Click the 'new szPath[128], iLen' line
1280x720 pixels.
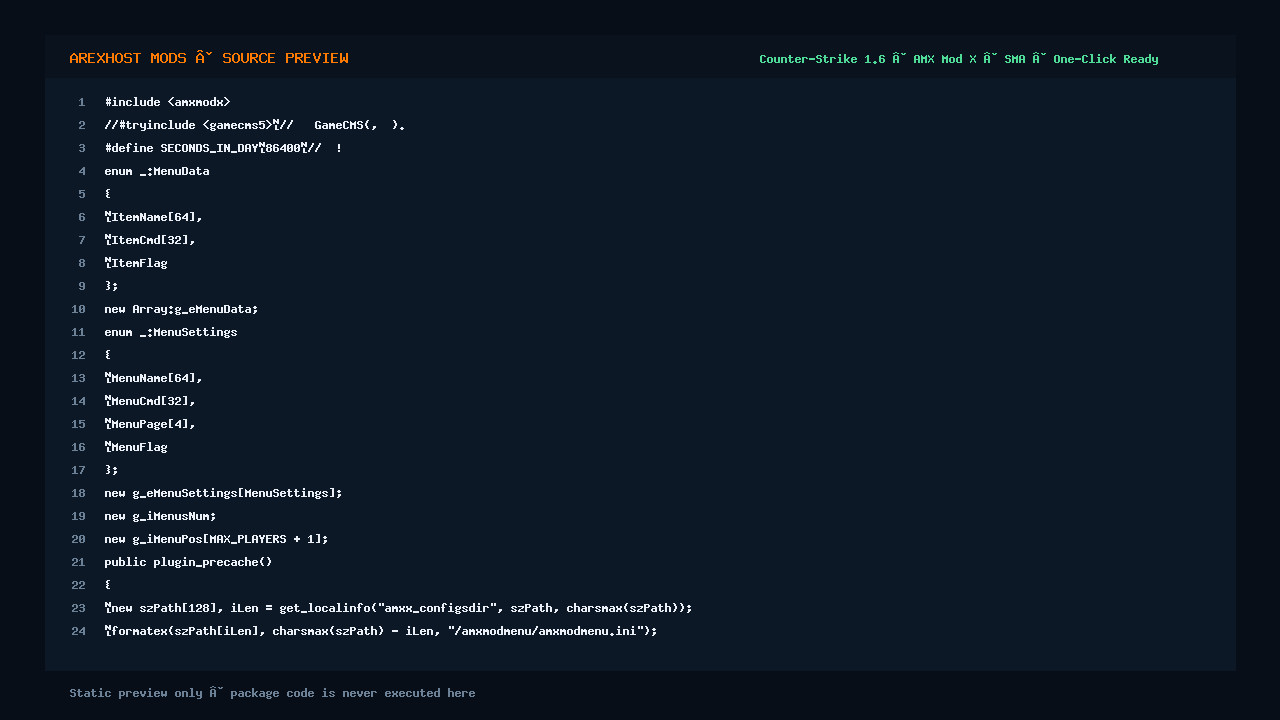[398, 608]
